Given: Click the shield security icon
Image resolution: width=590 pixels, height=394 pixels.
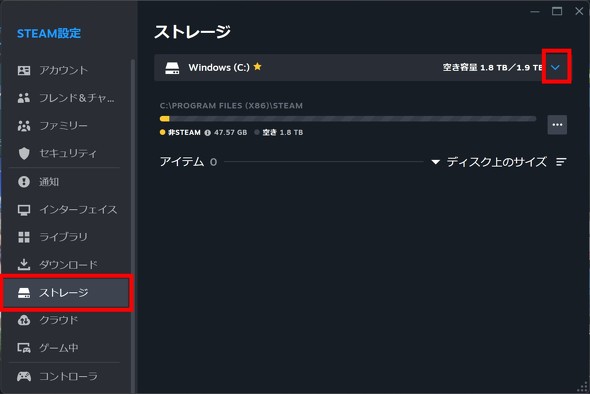Looking at the screenshot, I should point(24,153).
